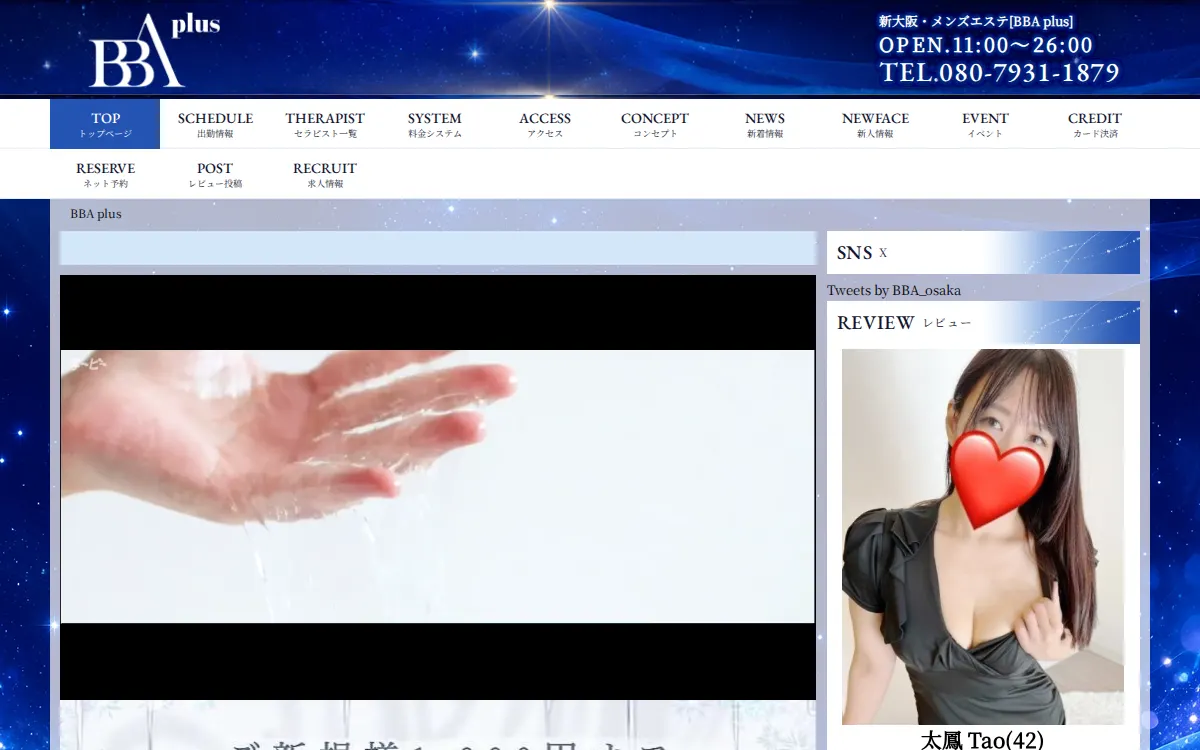Go to SCHEDULE in the navigation

[215, 124]
